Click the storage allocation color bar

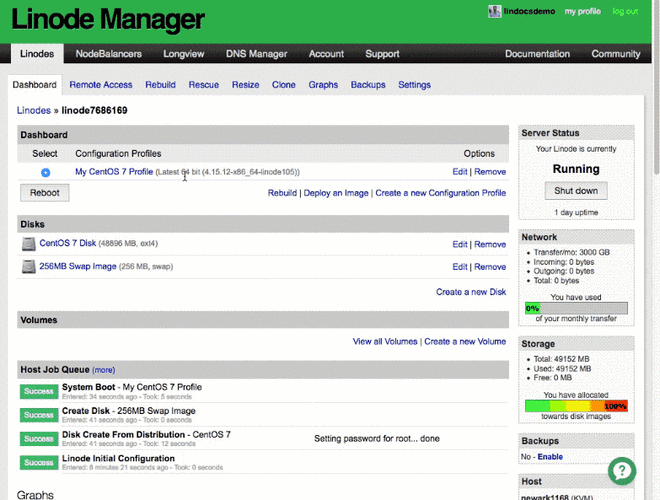(x=576, y=407)
